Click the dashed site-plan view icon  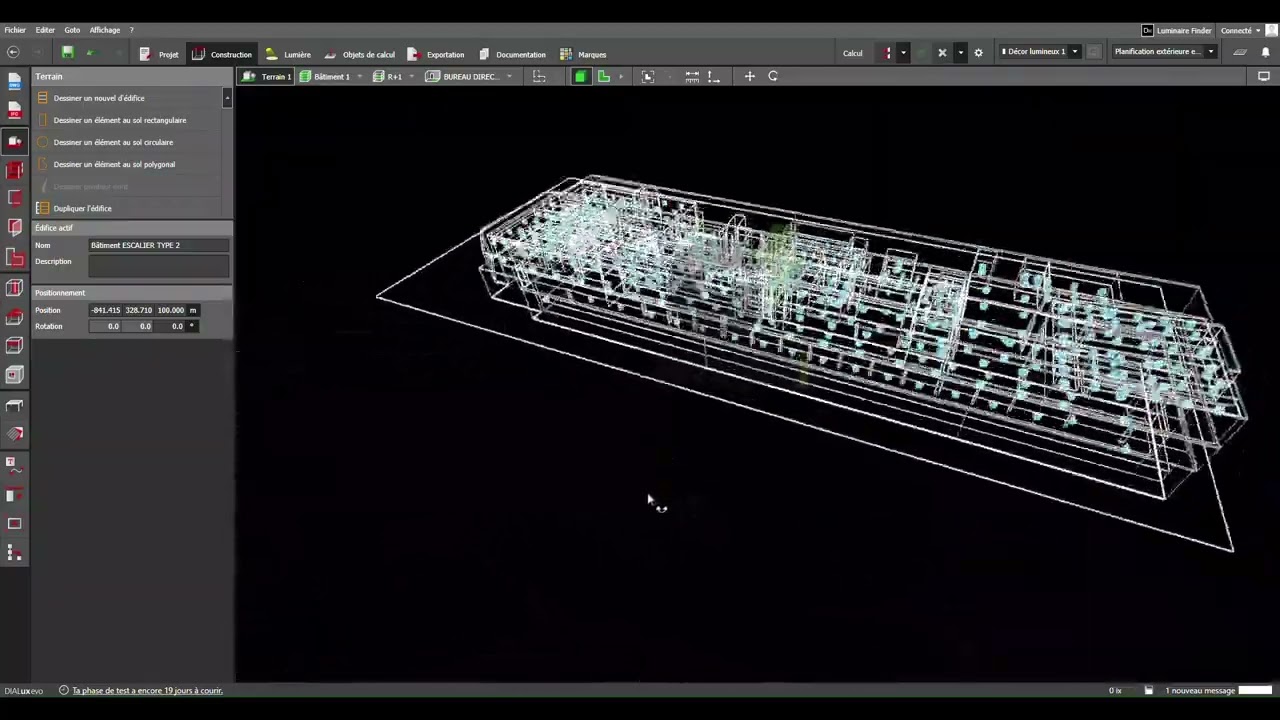click(x=539, y=76)
